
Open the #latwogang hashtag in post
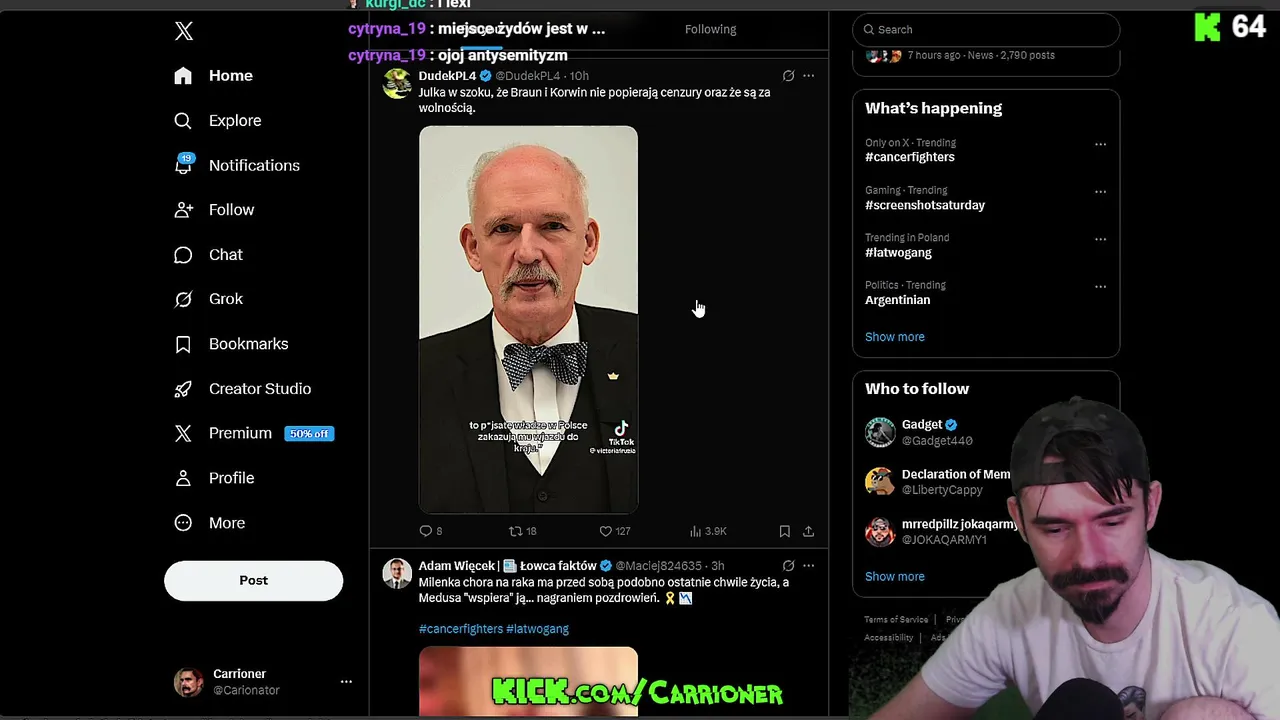pyautogui.click(x=537, y=629)
